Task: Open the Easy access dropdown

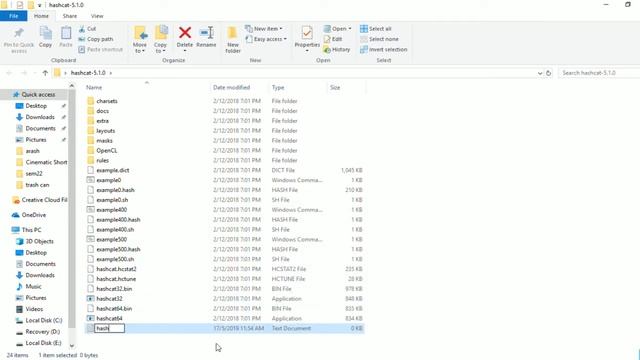Action: tap(266, 39)
